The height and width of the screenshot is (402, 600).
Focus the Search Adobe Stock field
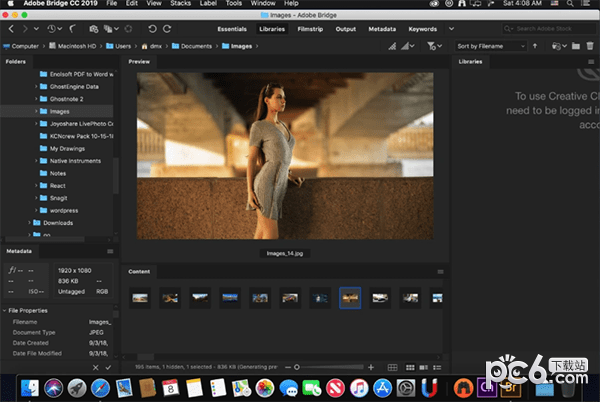pyautogui.click(x=549, y=29)
